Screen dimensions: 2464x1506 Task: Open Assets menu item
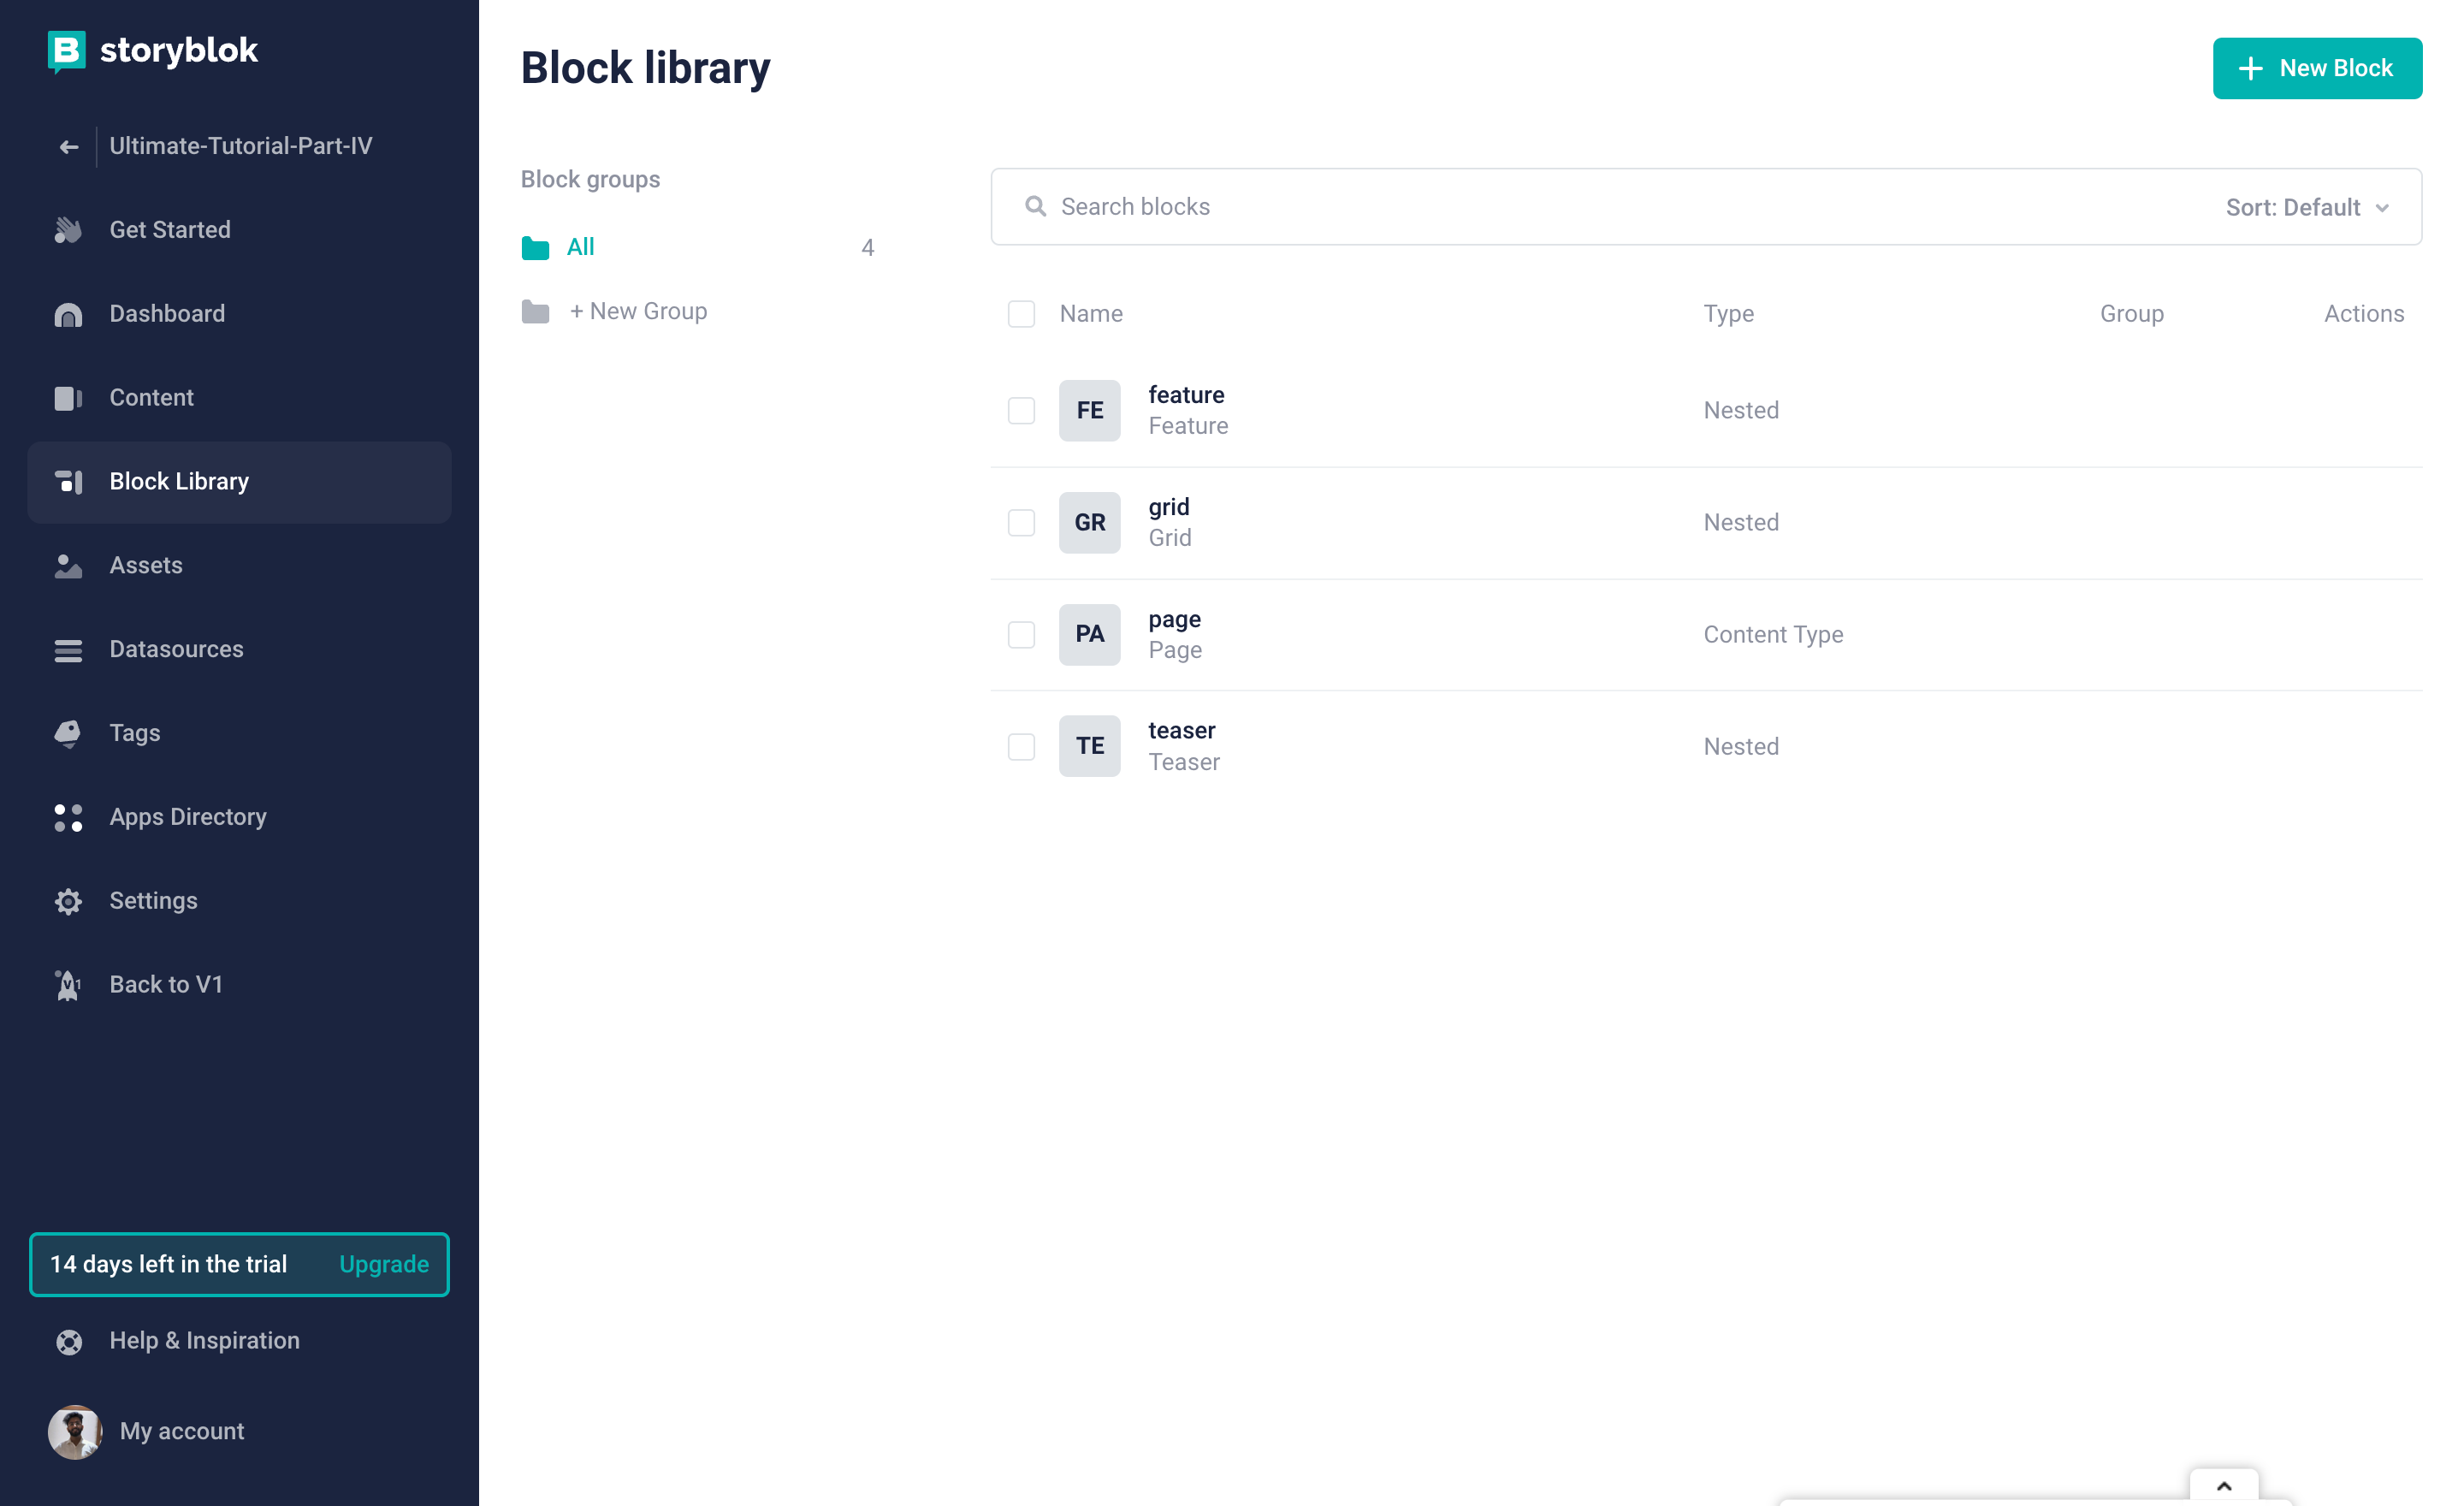pyautogui.click(x=239, y=566)
